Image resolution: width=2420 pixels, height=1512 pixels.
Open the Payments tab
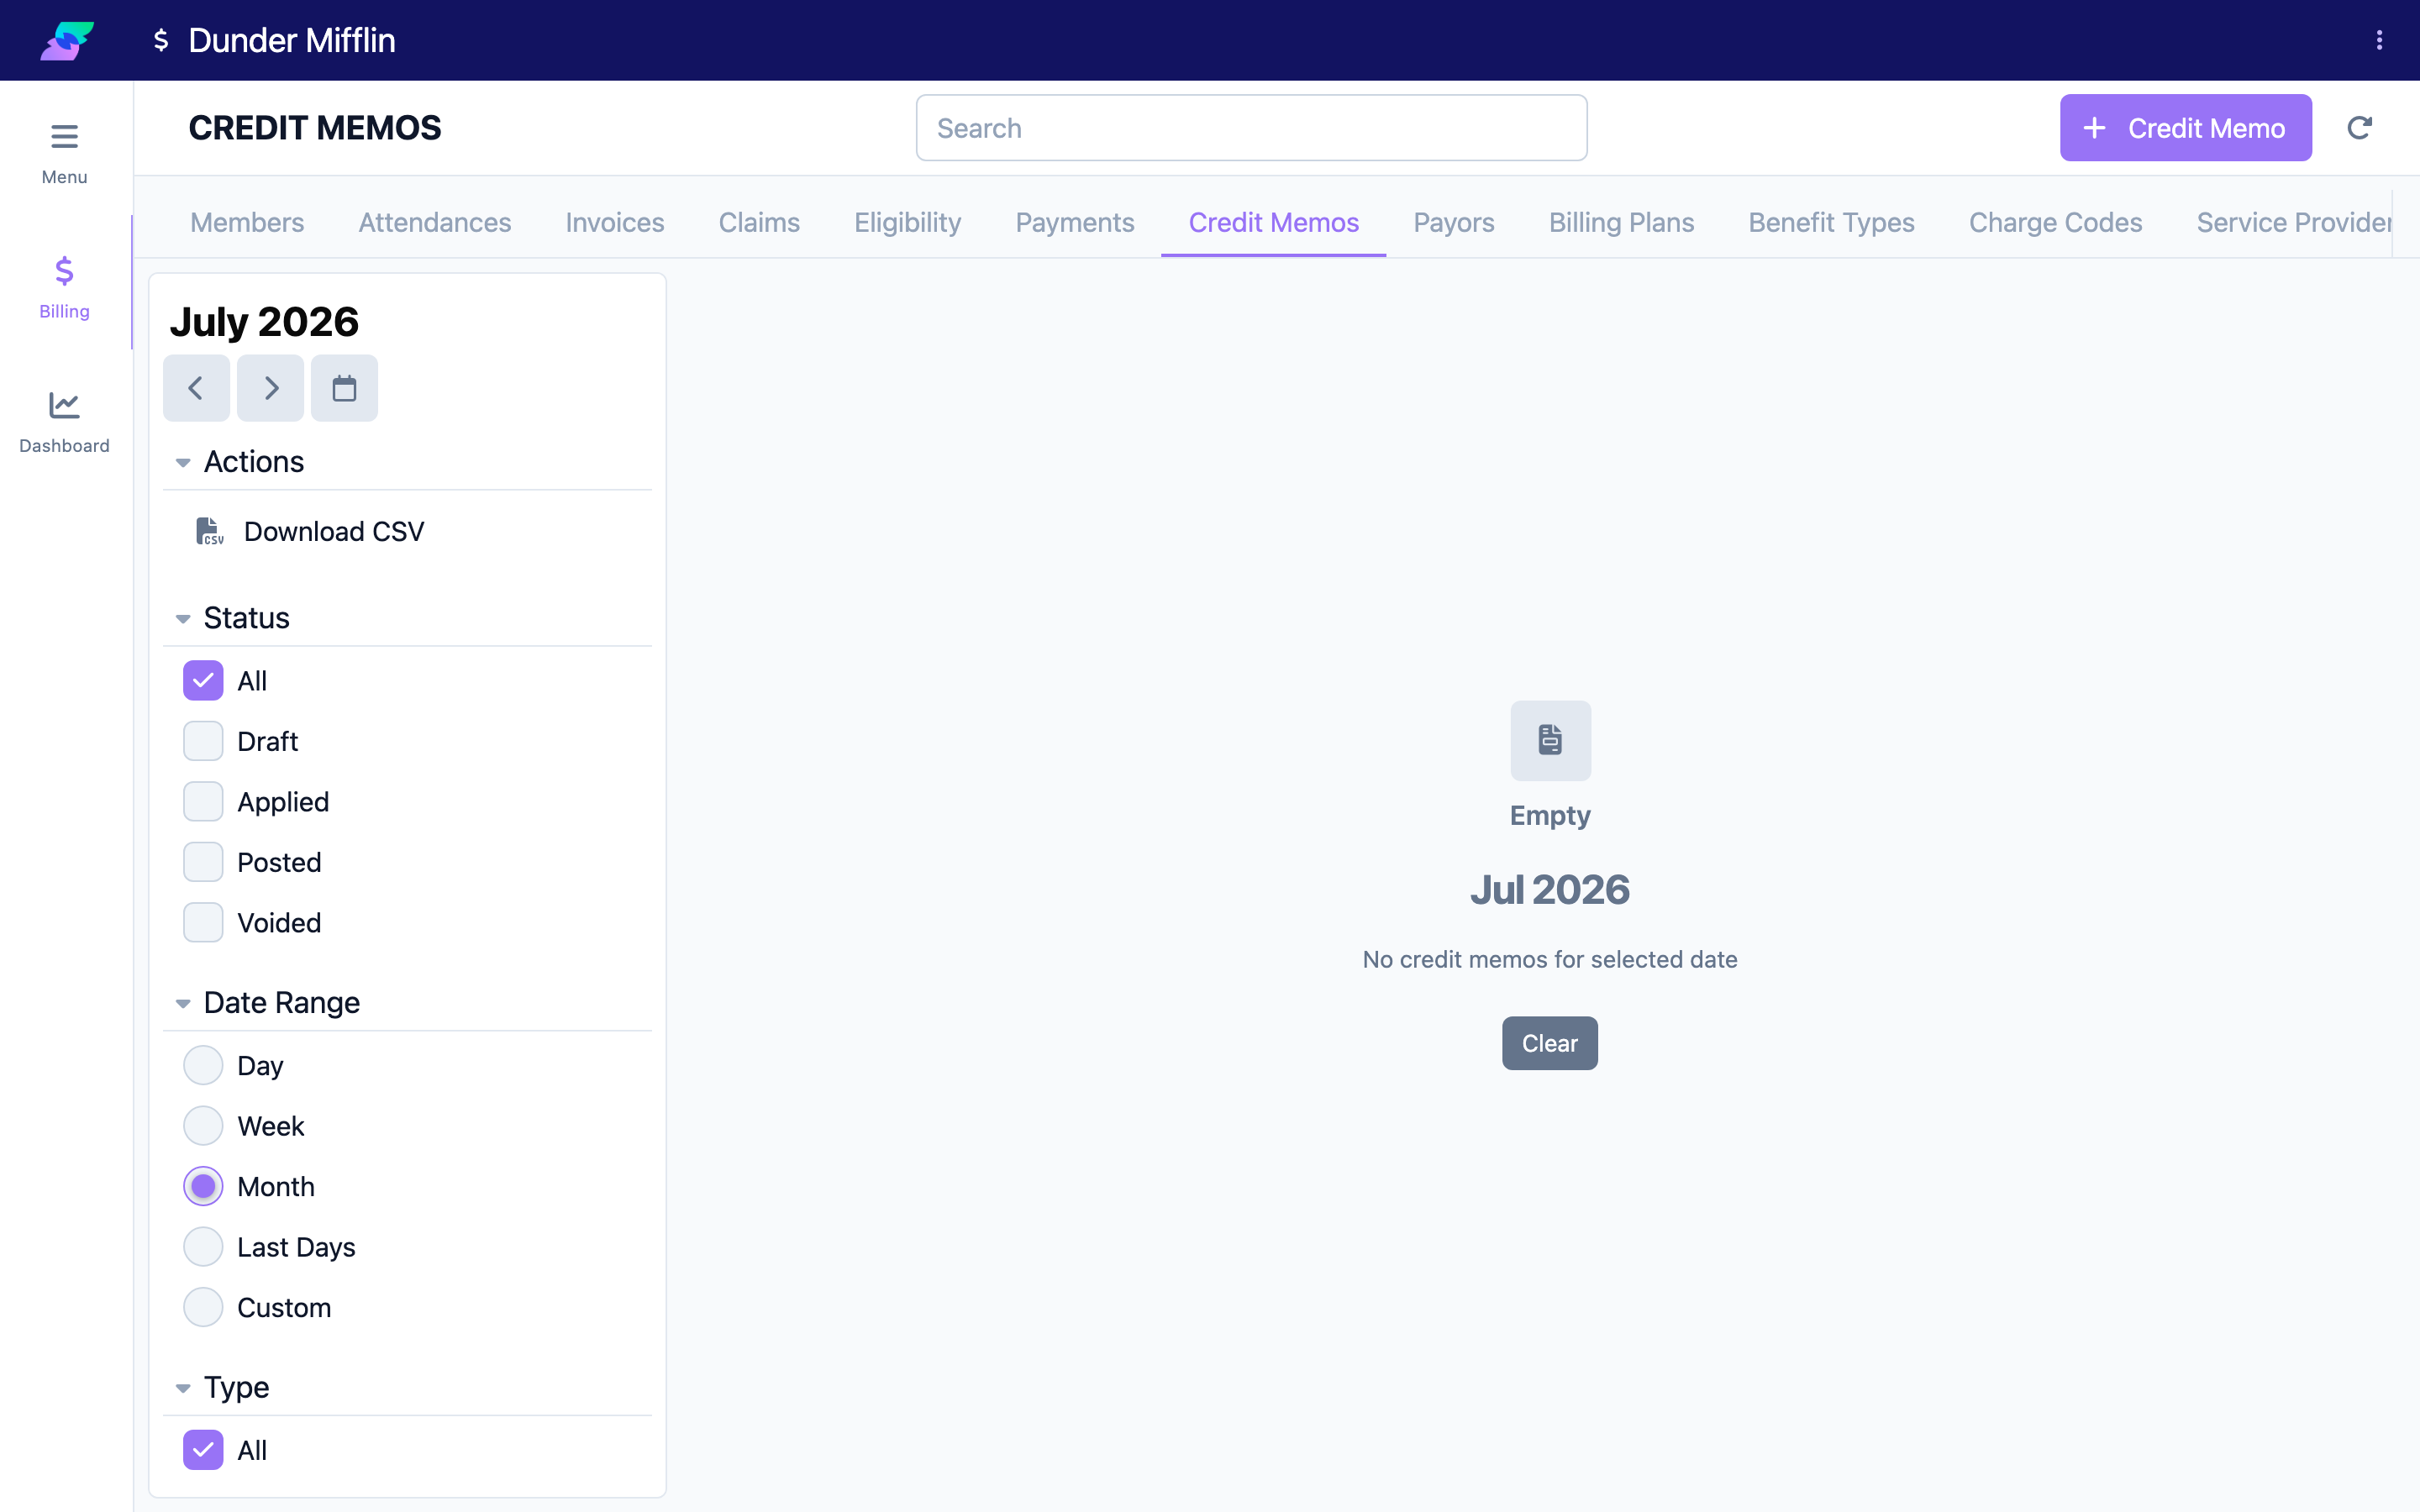pos(1075,222)
